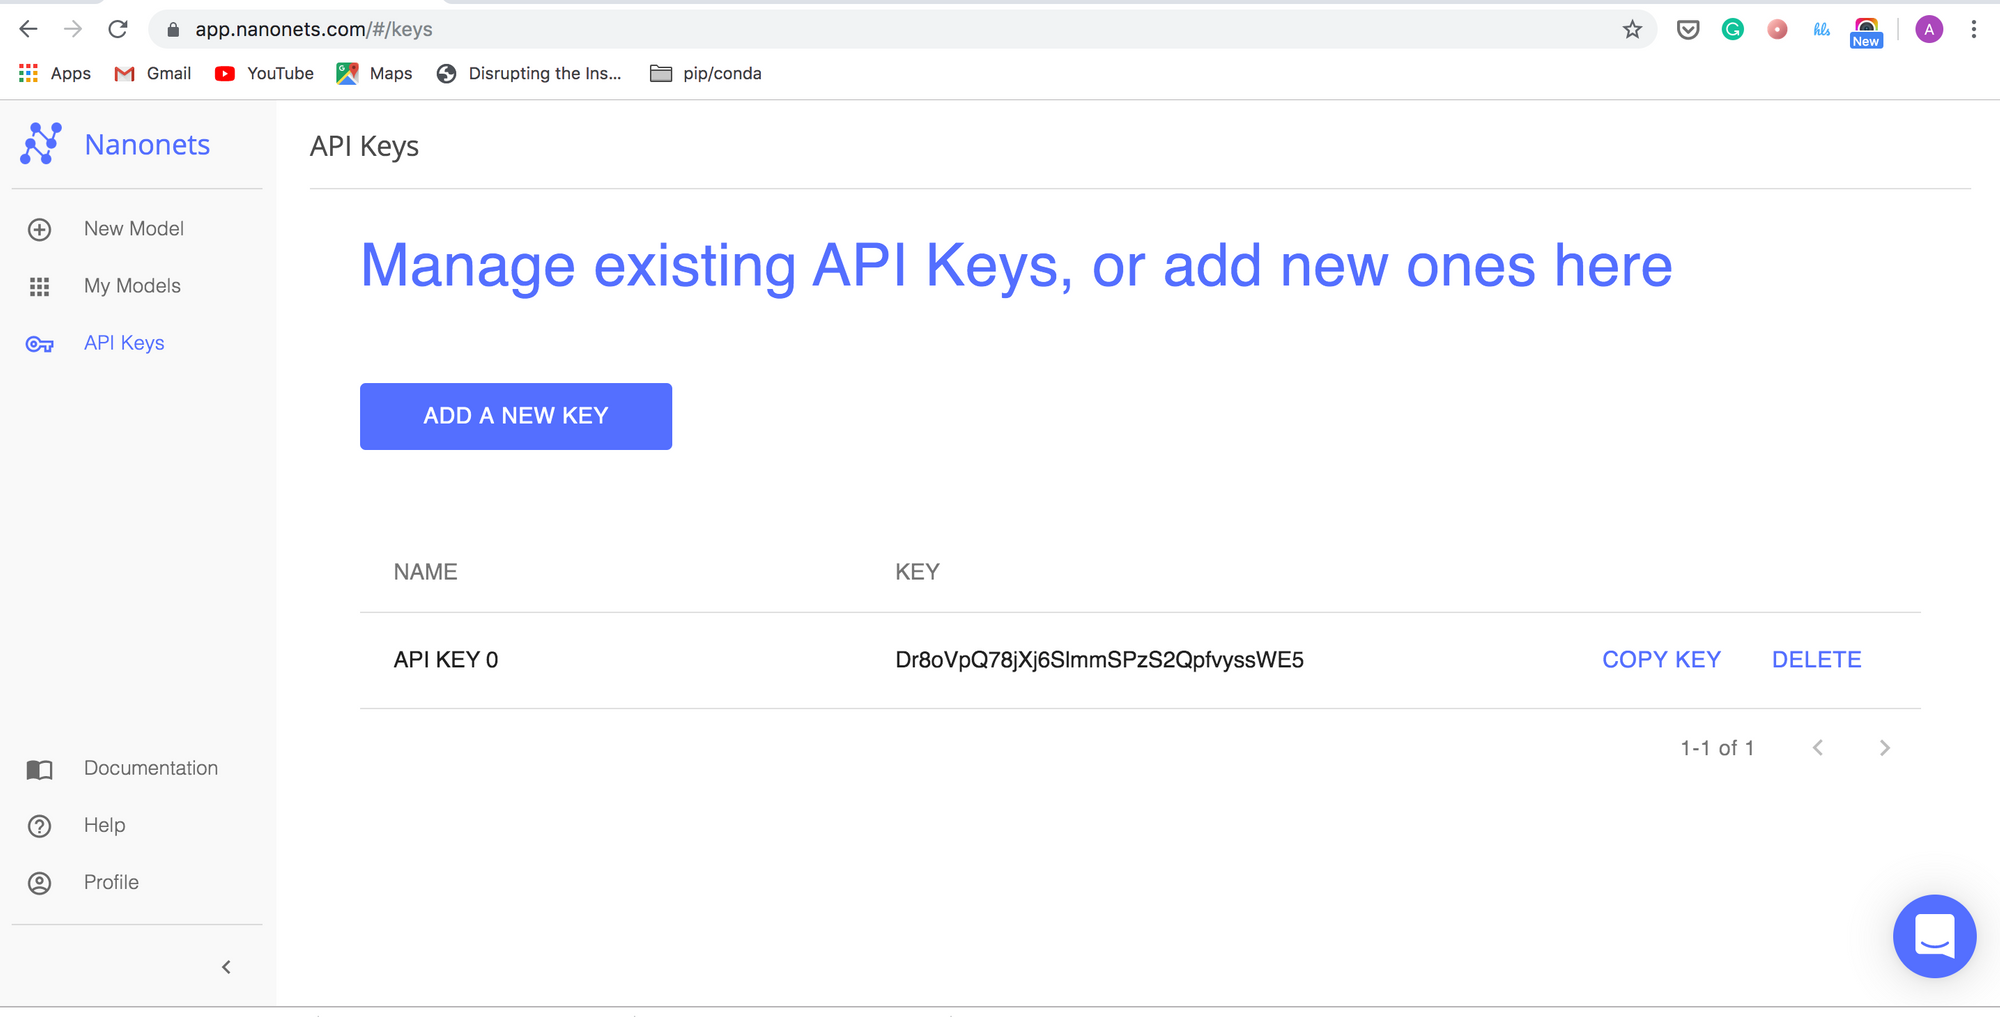
Task: Collapse the left sidebar with chevron
Action: point(226,967)
